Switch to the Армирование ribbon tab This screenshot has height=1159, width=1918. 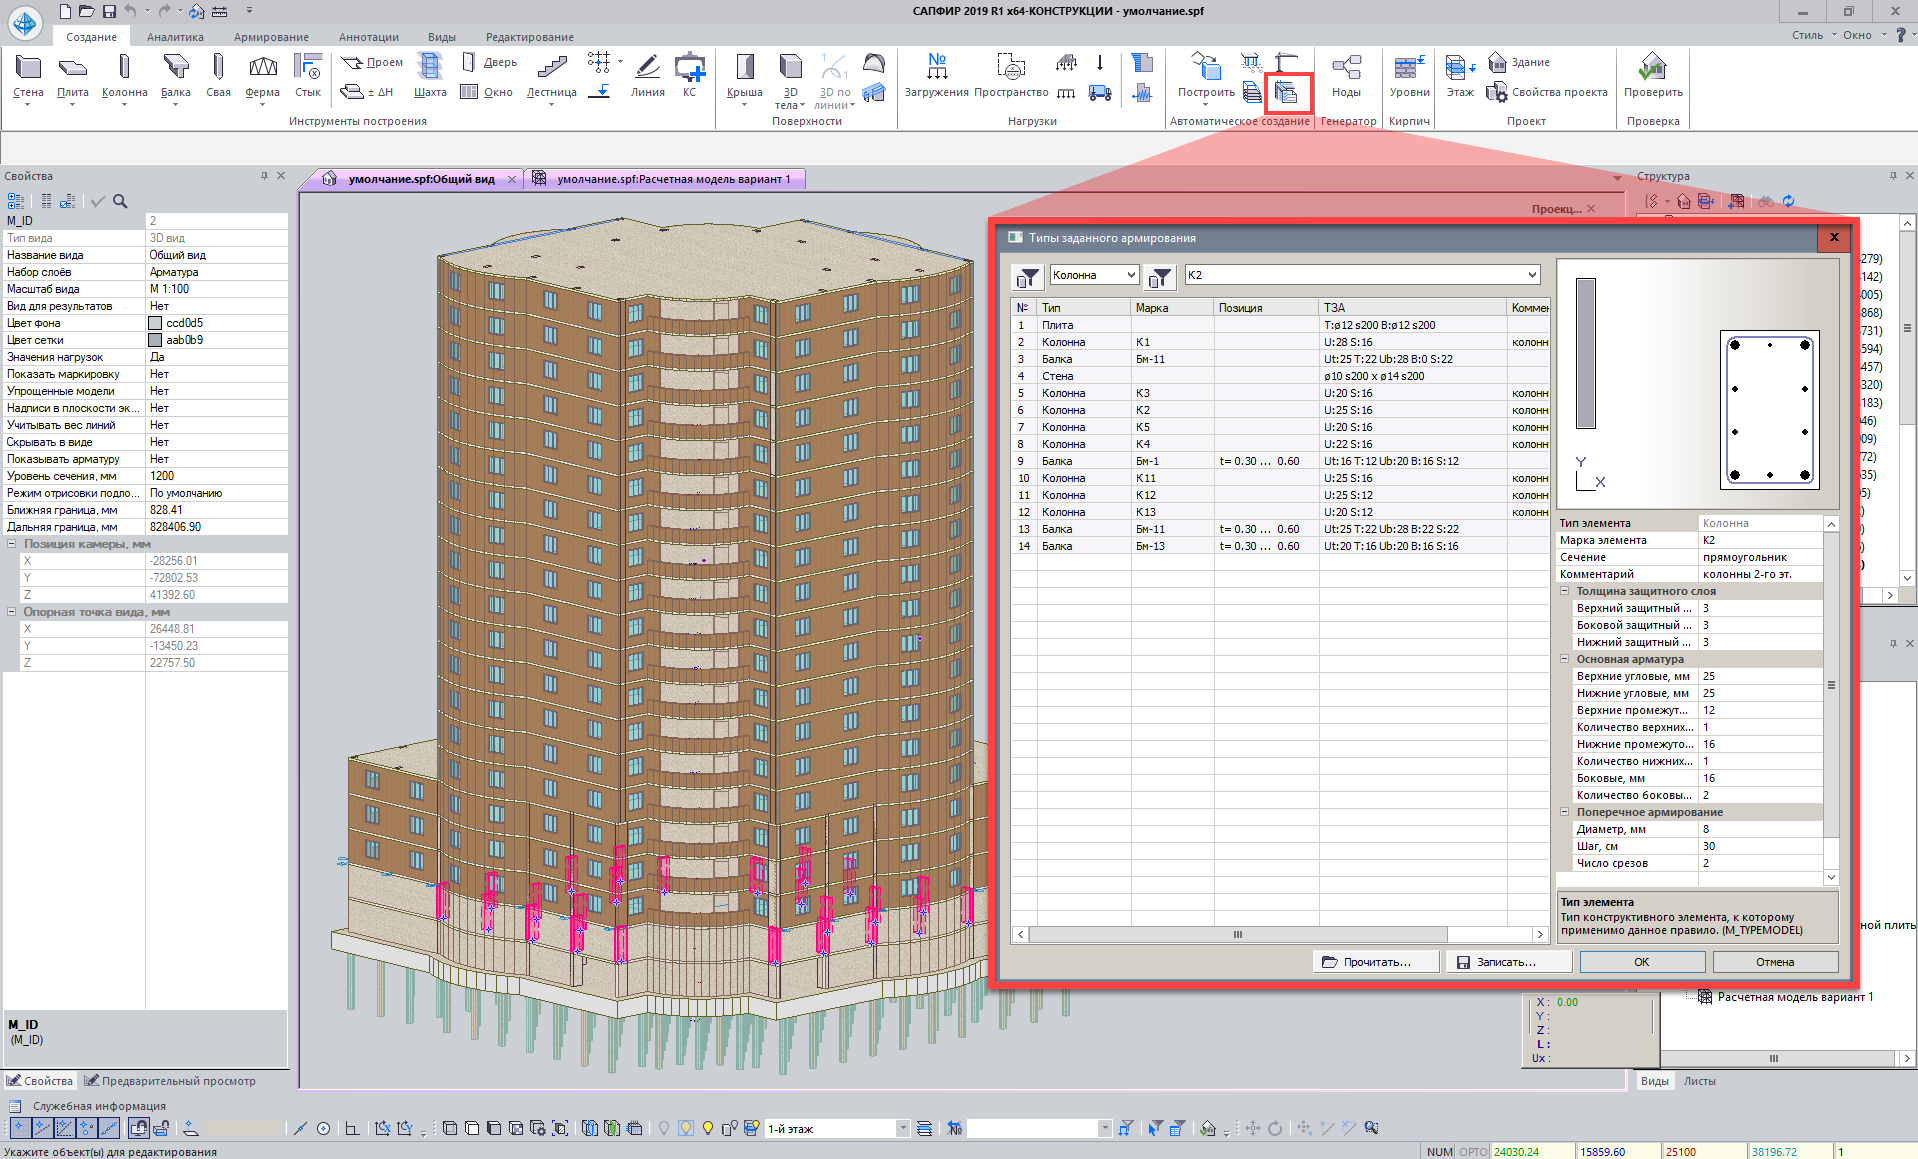click(x=271, y=37)
